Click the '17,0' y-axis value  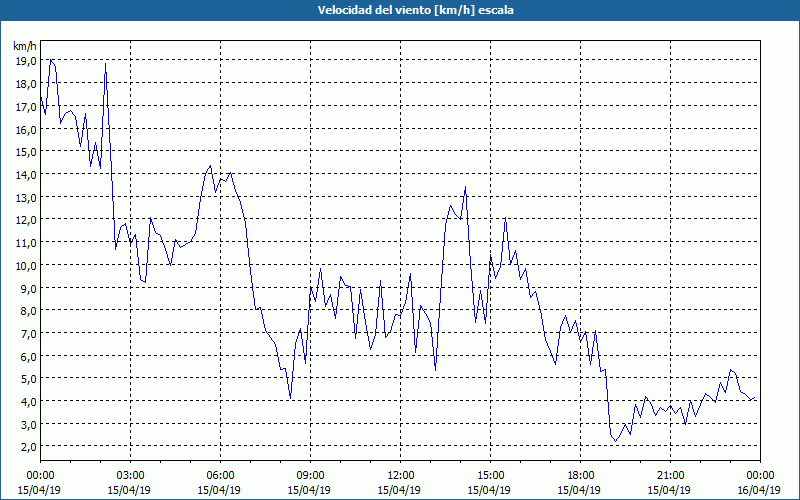pos(27,107)
